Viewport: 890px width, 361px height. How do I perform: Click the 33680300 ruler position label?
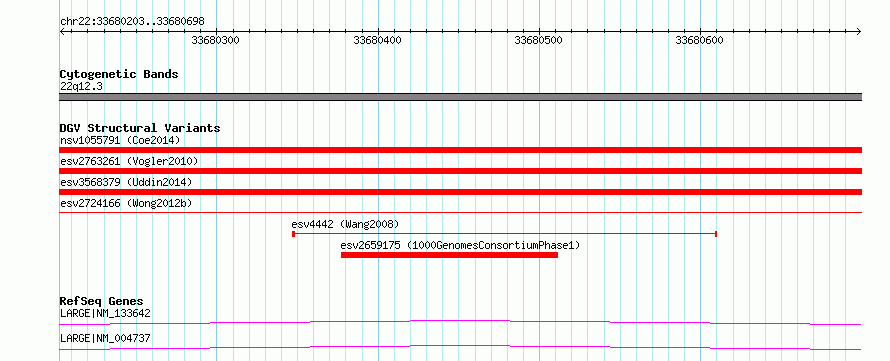[216, 40]
